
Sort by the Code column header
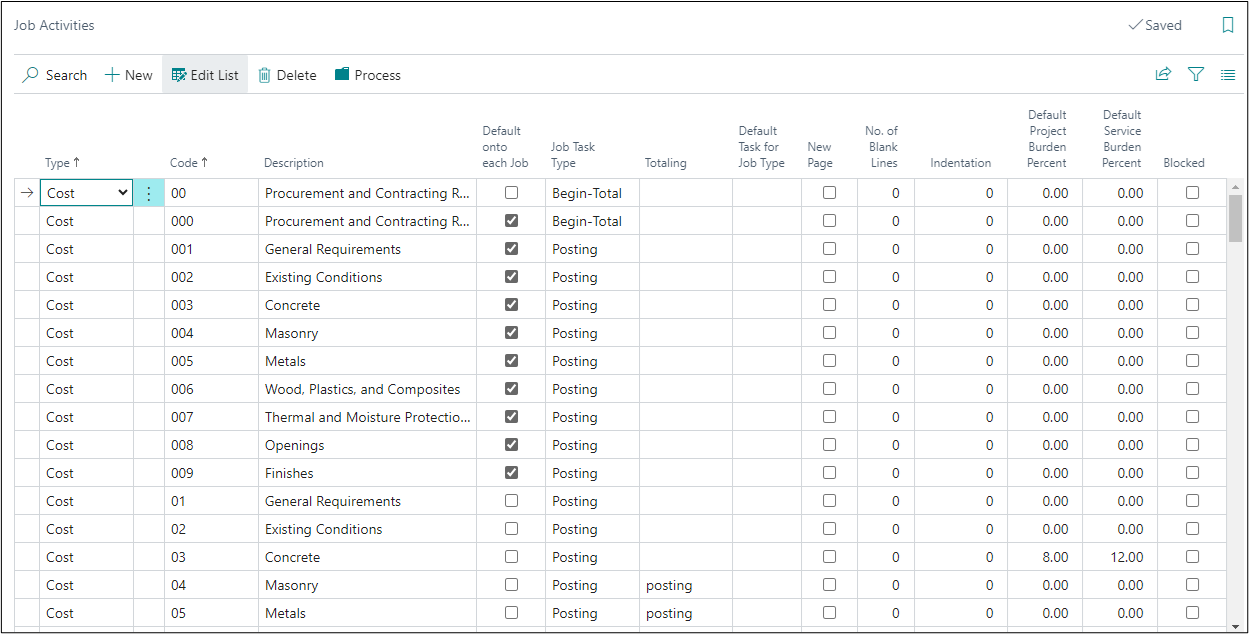(184, 163)
